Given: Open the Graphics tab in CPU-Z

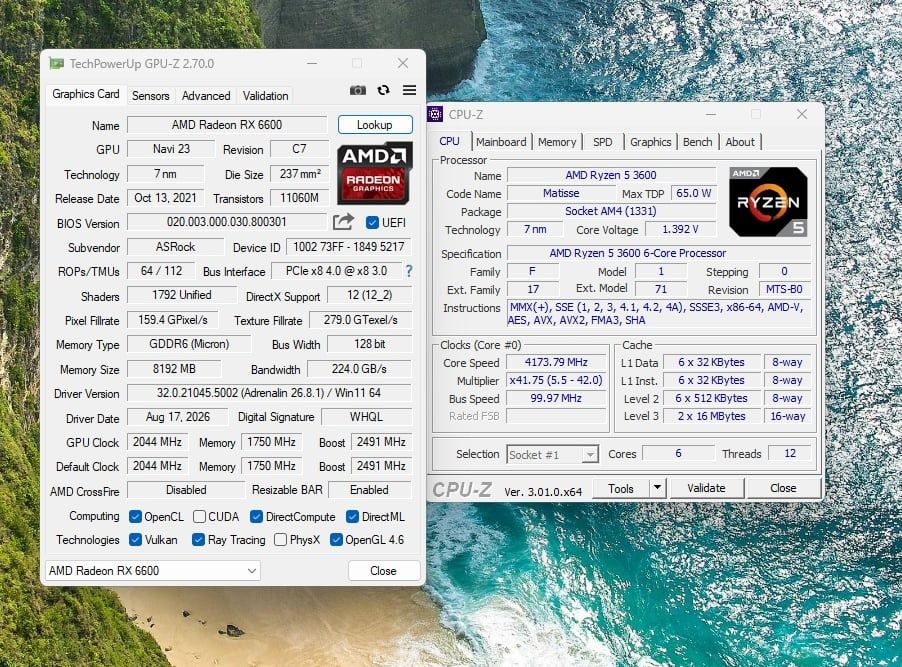Looking at the screenshot, I should coord(651,142).
